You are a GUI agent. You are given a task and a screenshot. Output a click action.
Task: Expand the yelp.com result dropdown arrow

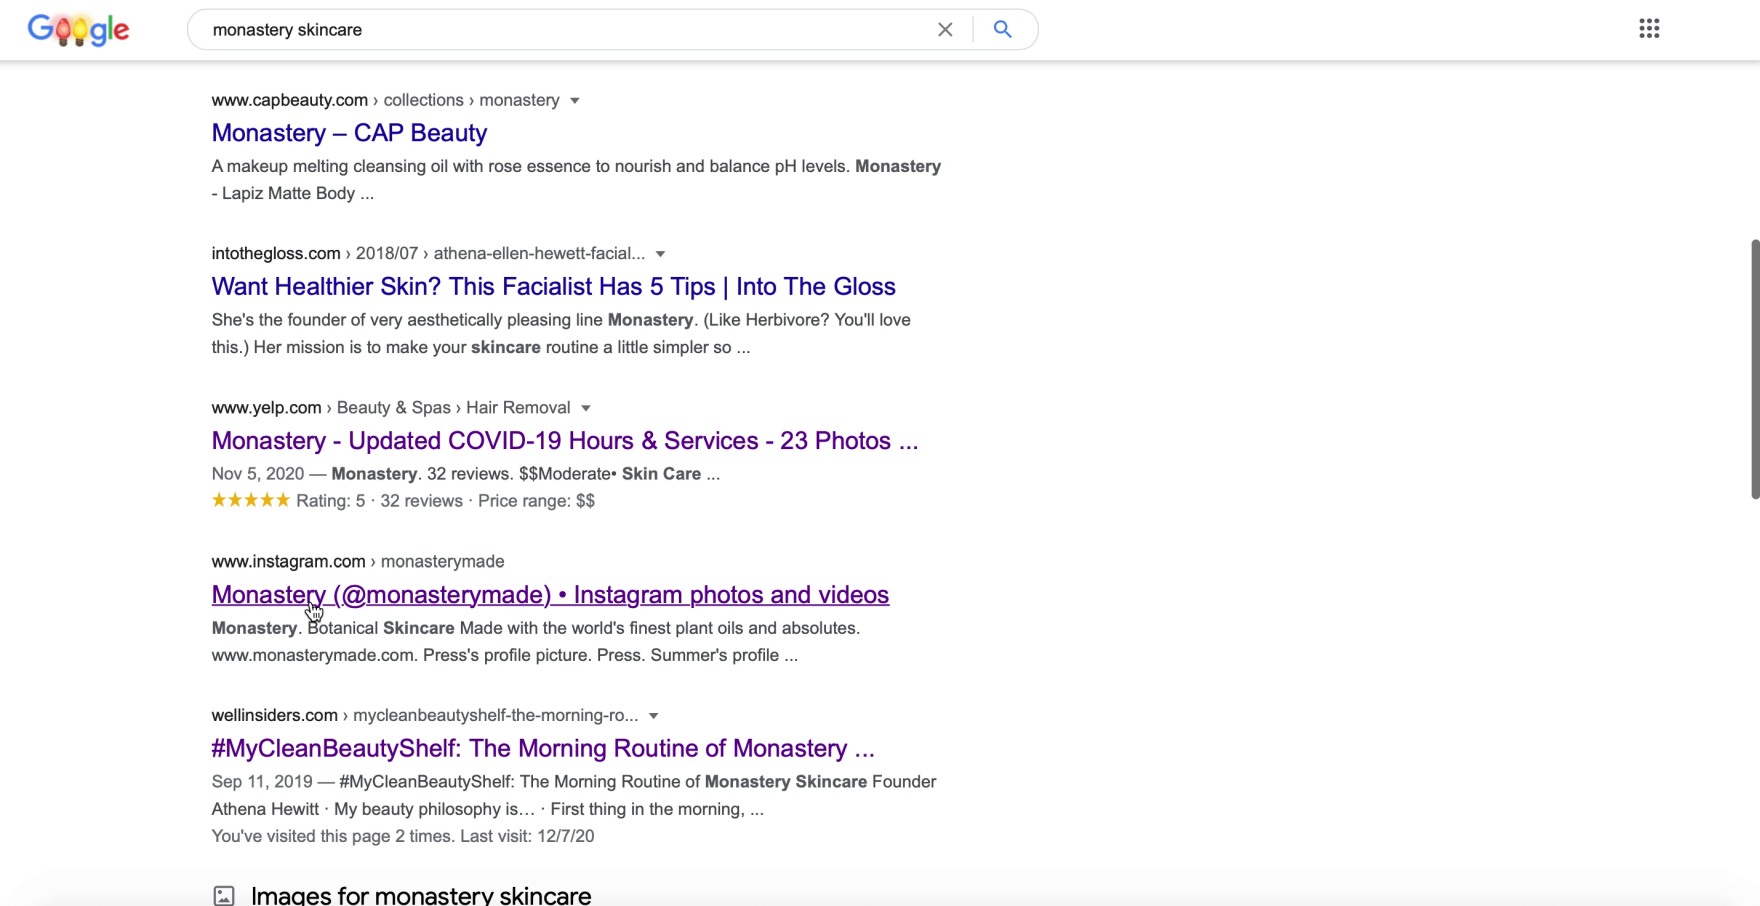point(586,409)
